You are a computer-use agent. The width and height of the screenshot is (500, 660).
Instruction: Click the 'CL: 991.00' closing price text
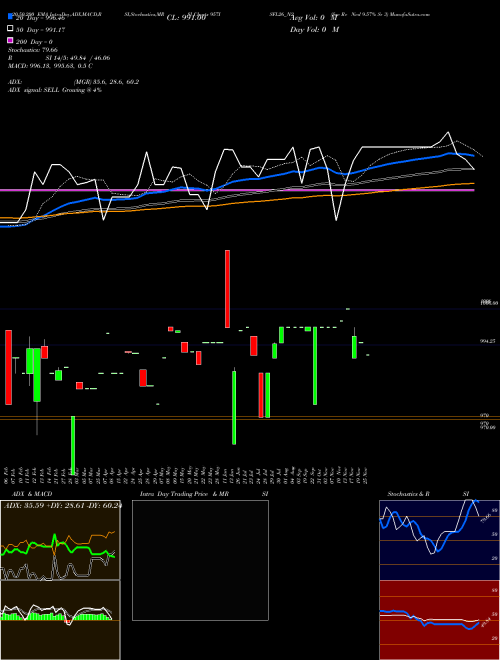(186, 18)
